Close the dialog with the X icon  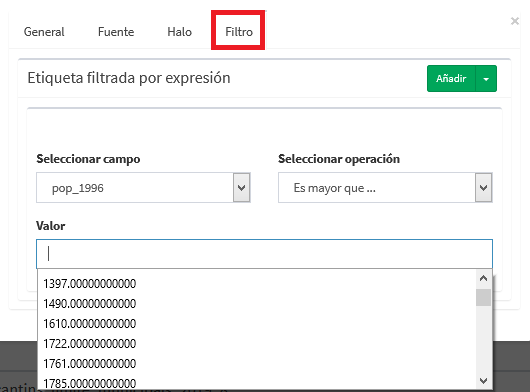coord(514,21)
